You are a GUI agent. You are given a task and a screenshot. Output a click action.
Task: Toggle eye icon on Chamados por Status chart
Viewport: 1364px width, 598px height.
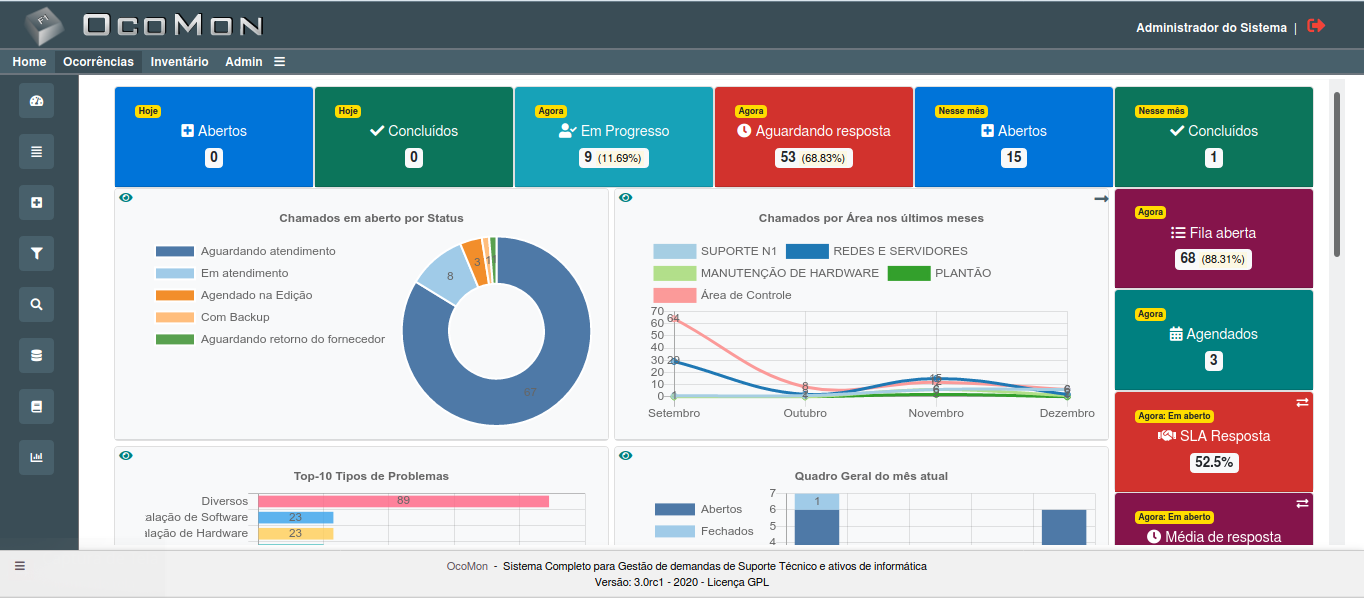point(126,198)
